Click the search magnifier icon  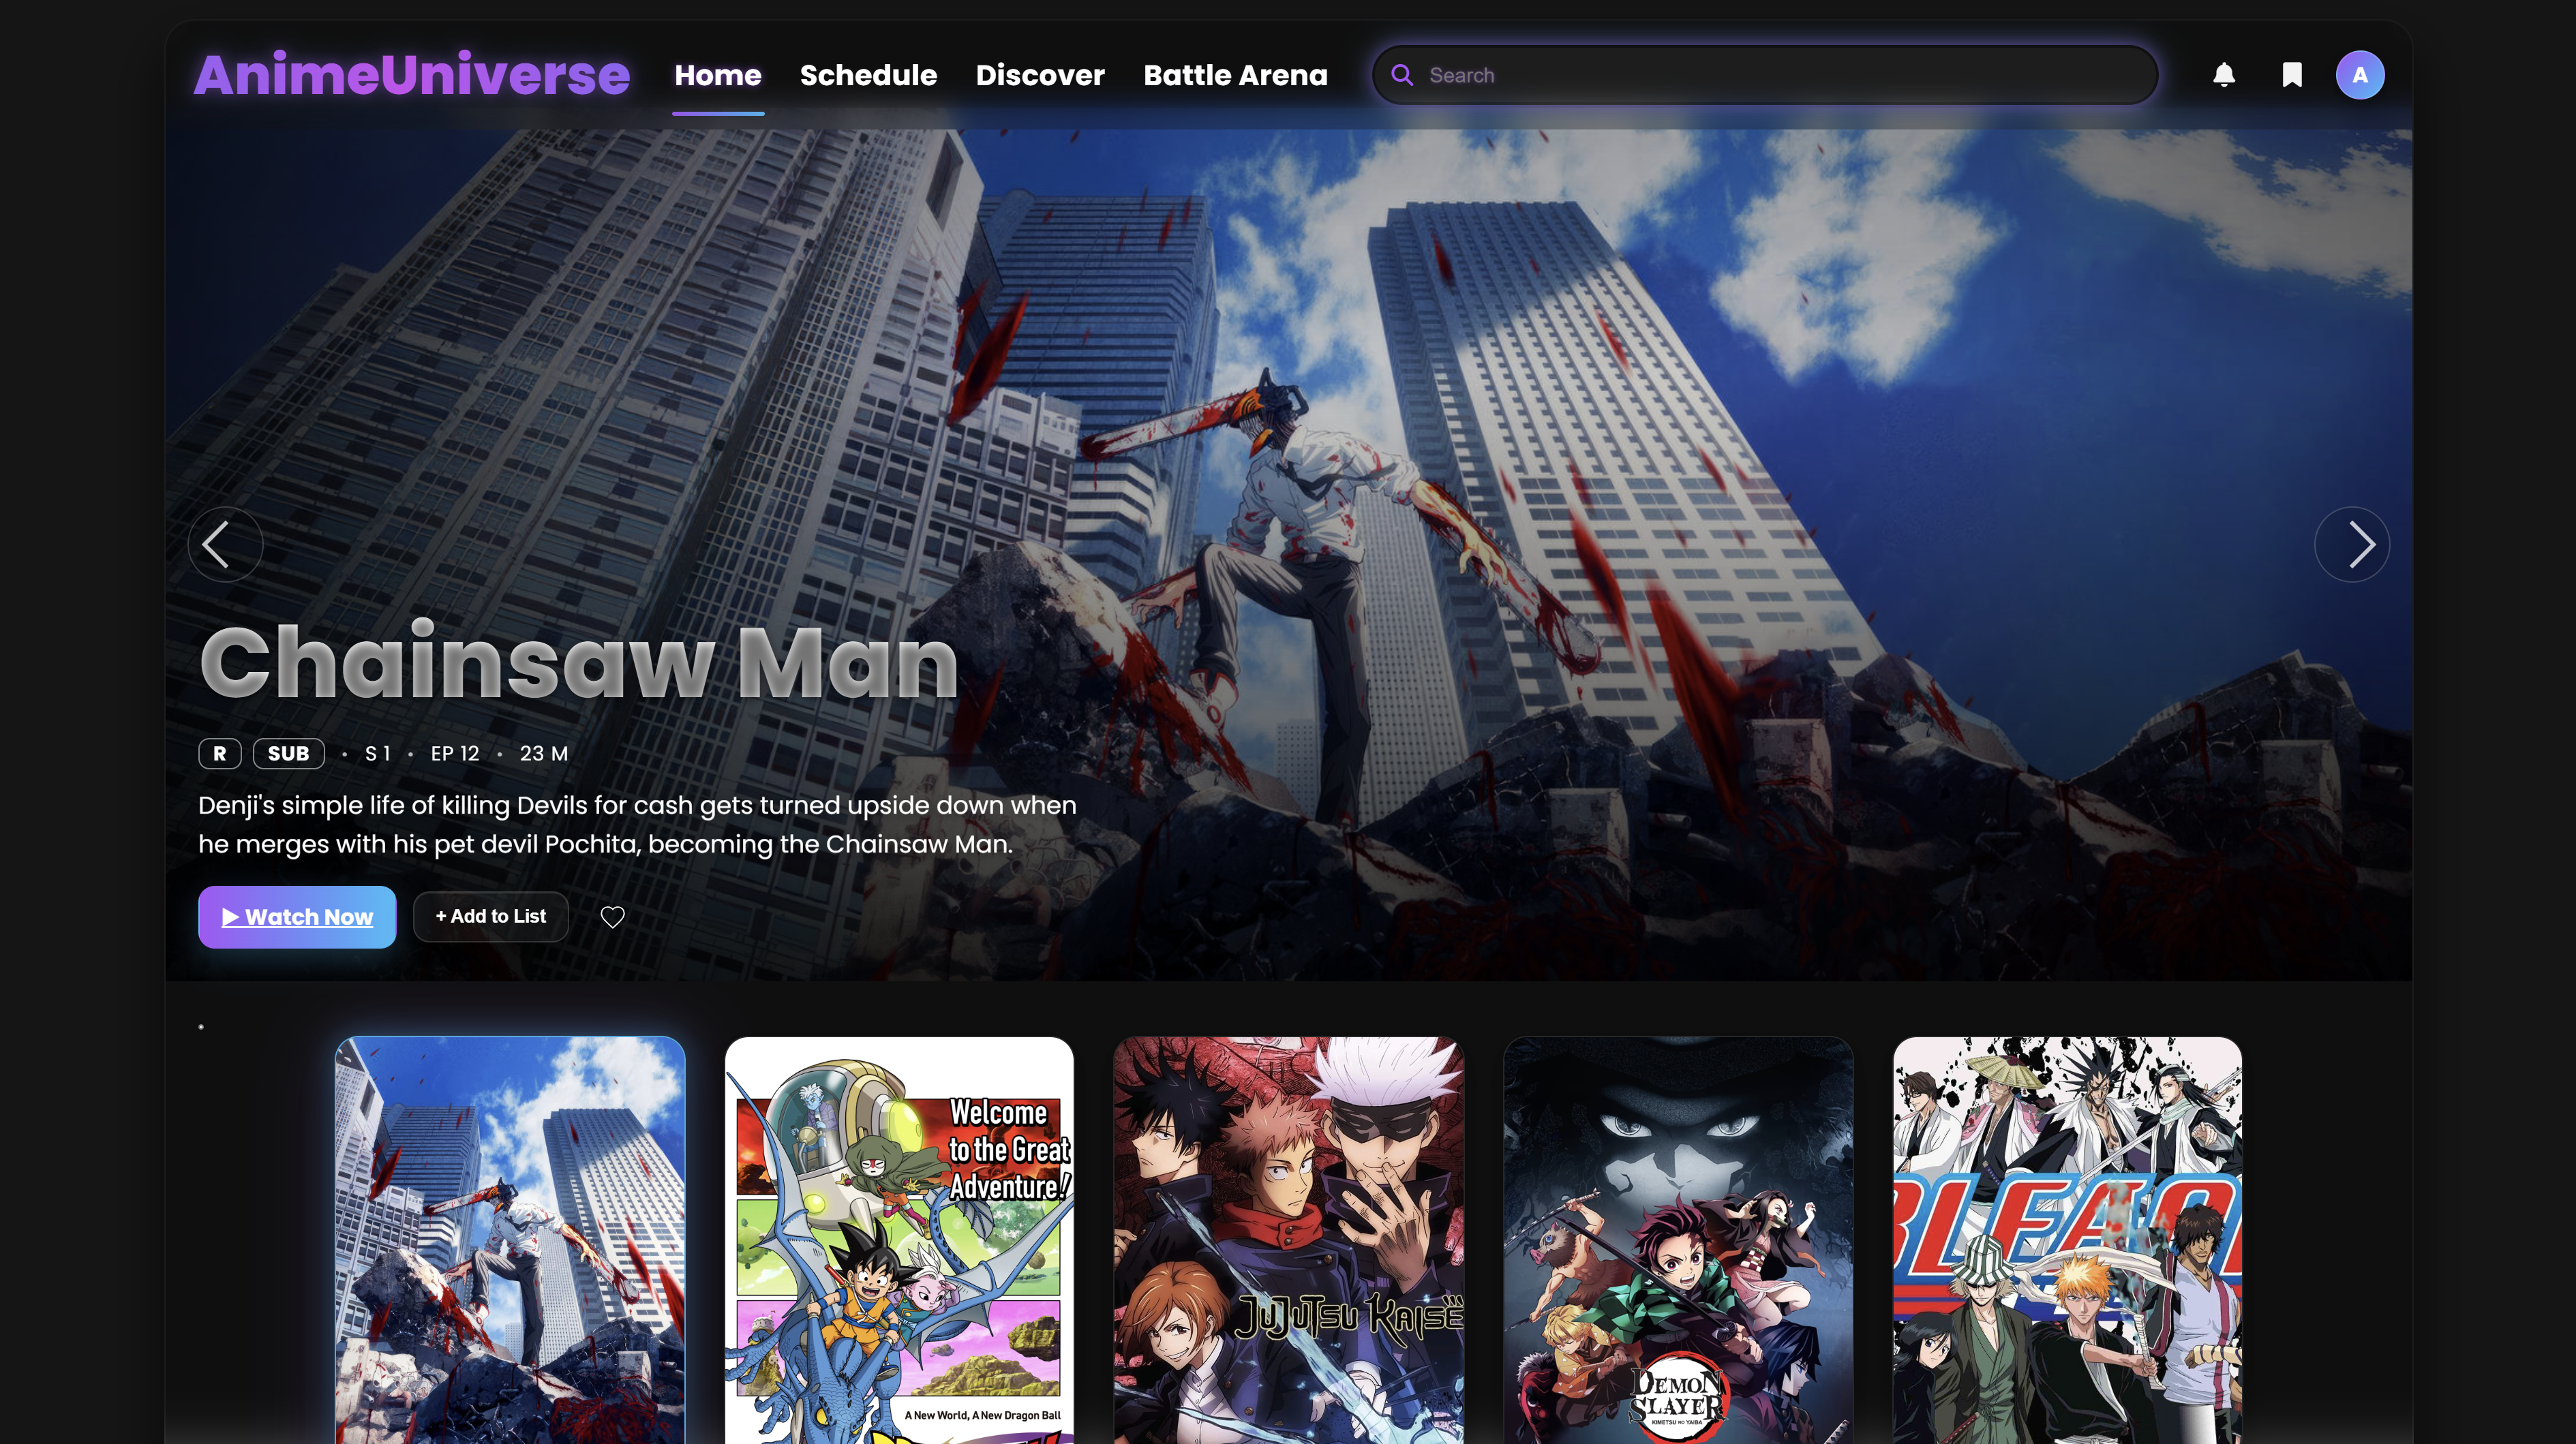(x=1403, y=74)
